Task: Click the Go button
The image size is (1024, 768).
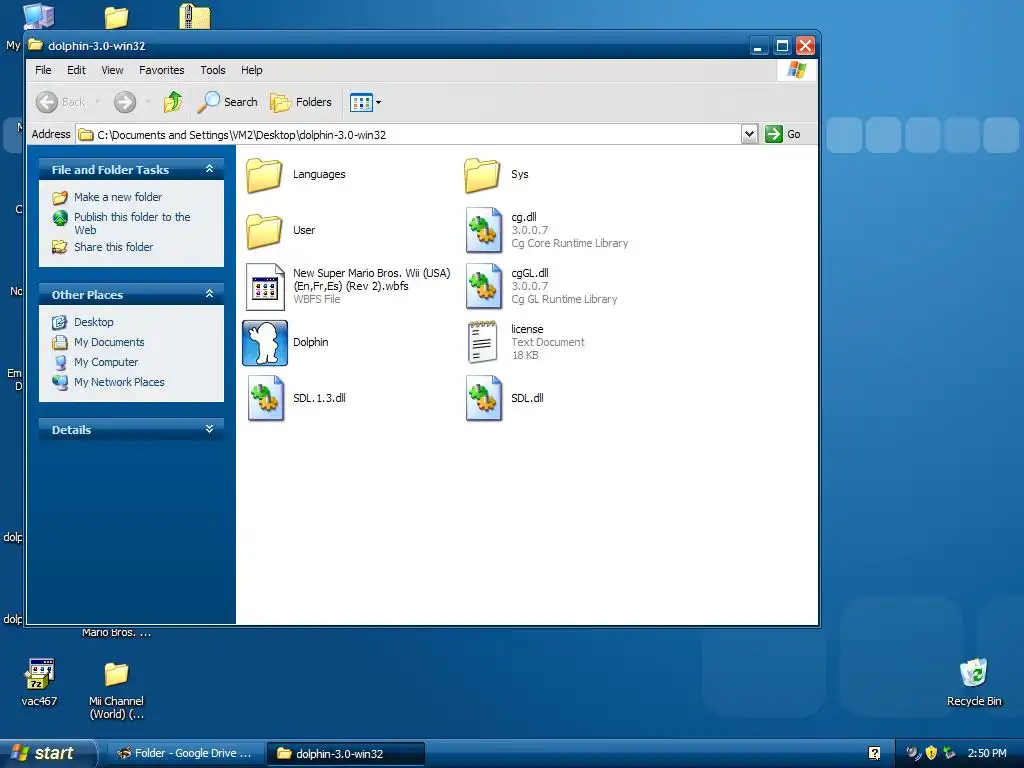Action: point(783,134)
